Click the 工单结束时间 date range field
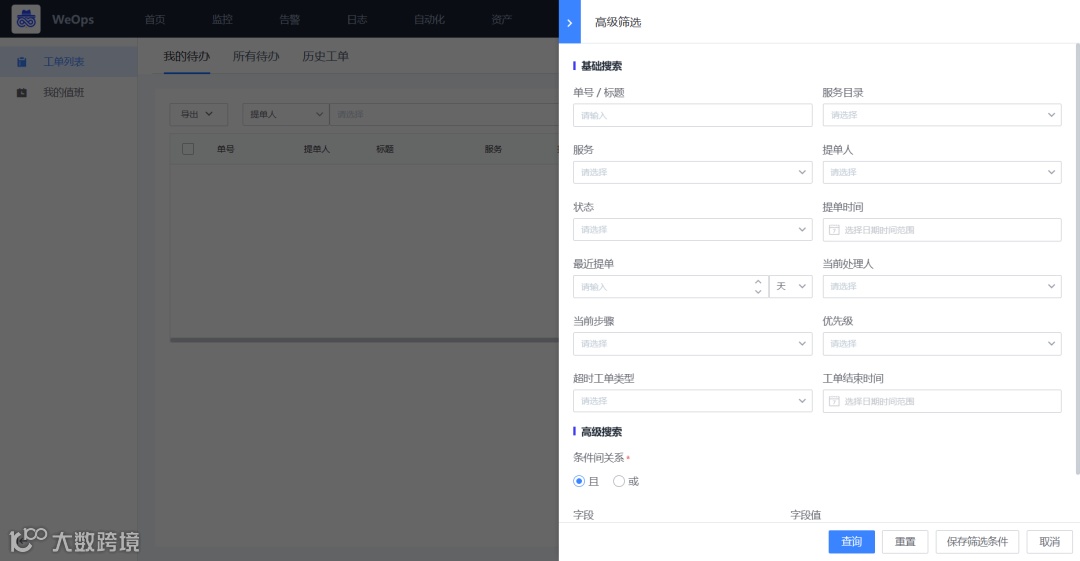Screen dimensions: 1080x561 pyautogui.click(x=942, y=401)
